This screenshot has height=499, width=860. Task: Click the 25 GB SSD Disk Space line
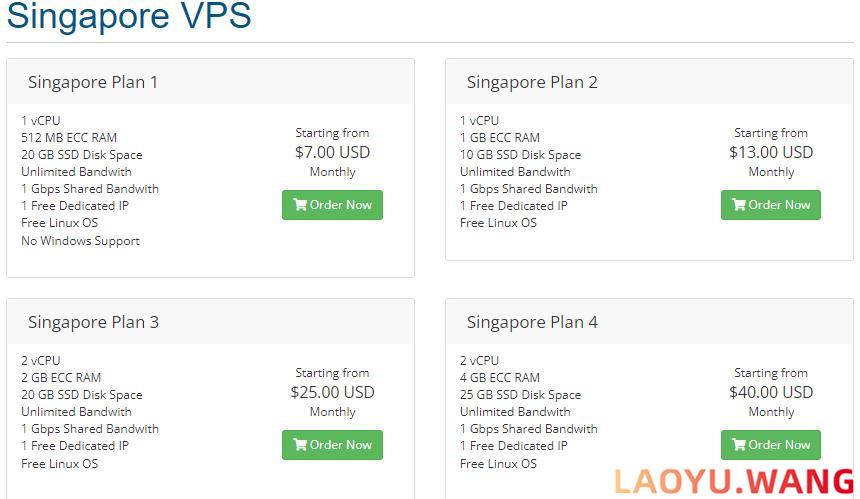pos(520,395)
